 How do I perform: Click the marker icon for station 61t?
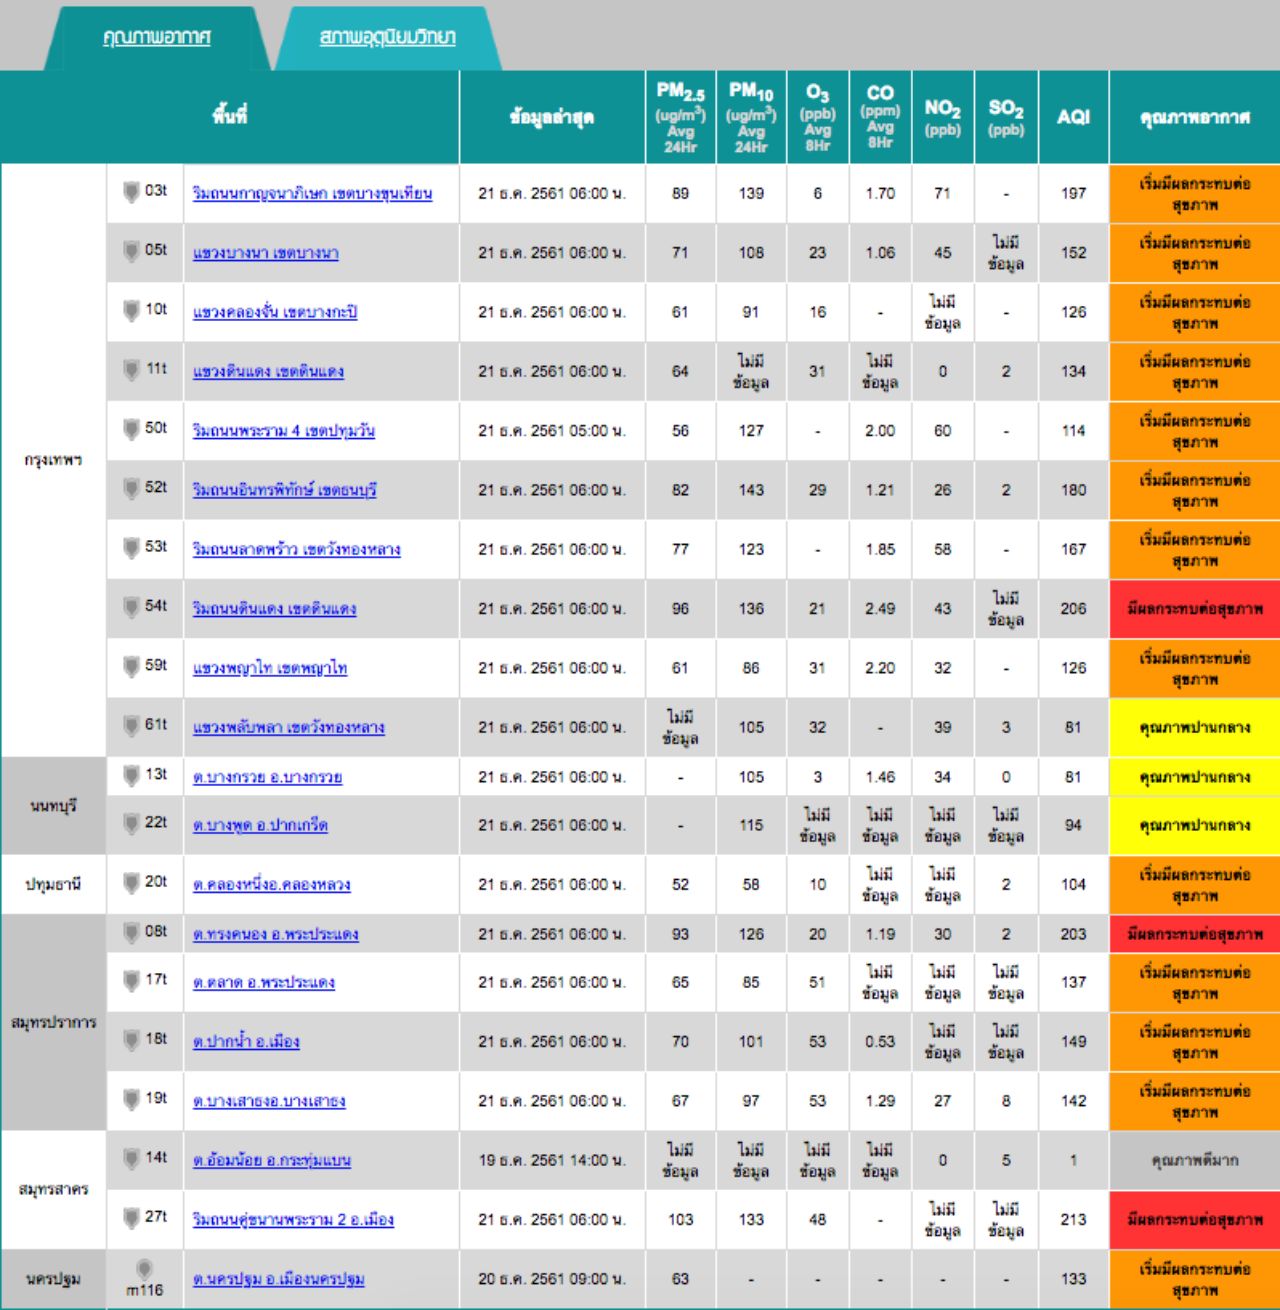(x=130, y=725)
